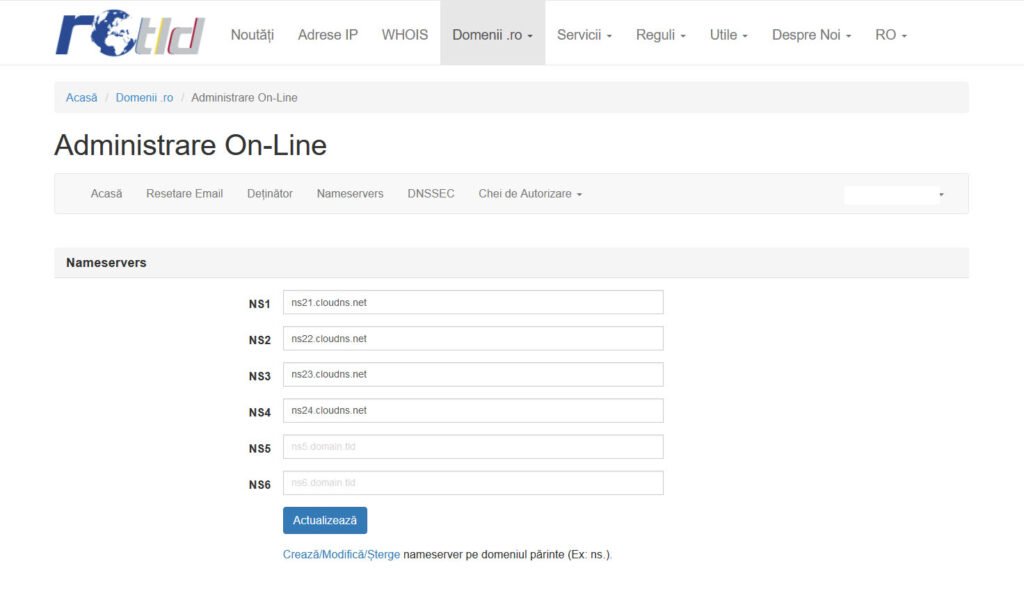The image size is (1024, 591).
Task: Open the WHOIS menu item
Action: click(x=404, y=33)
